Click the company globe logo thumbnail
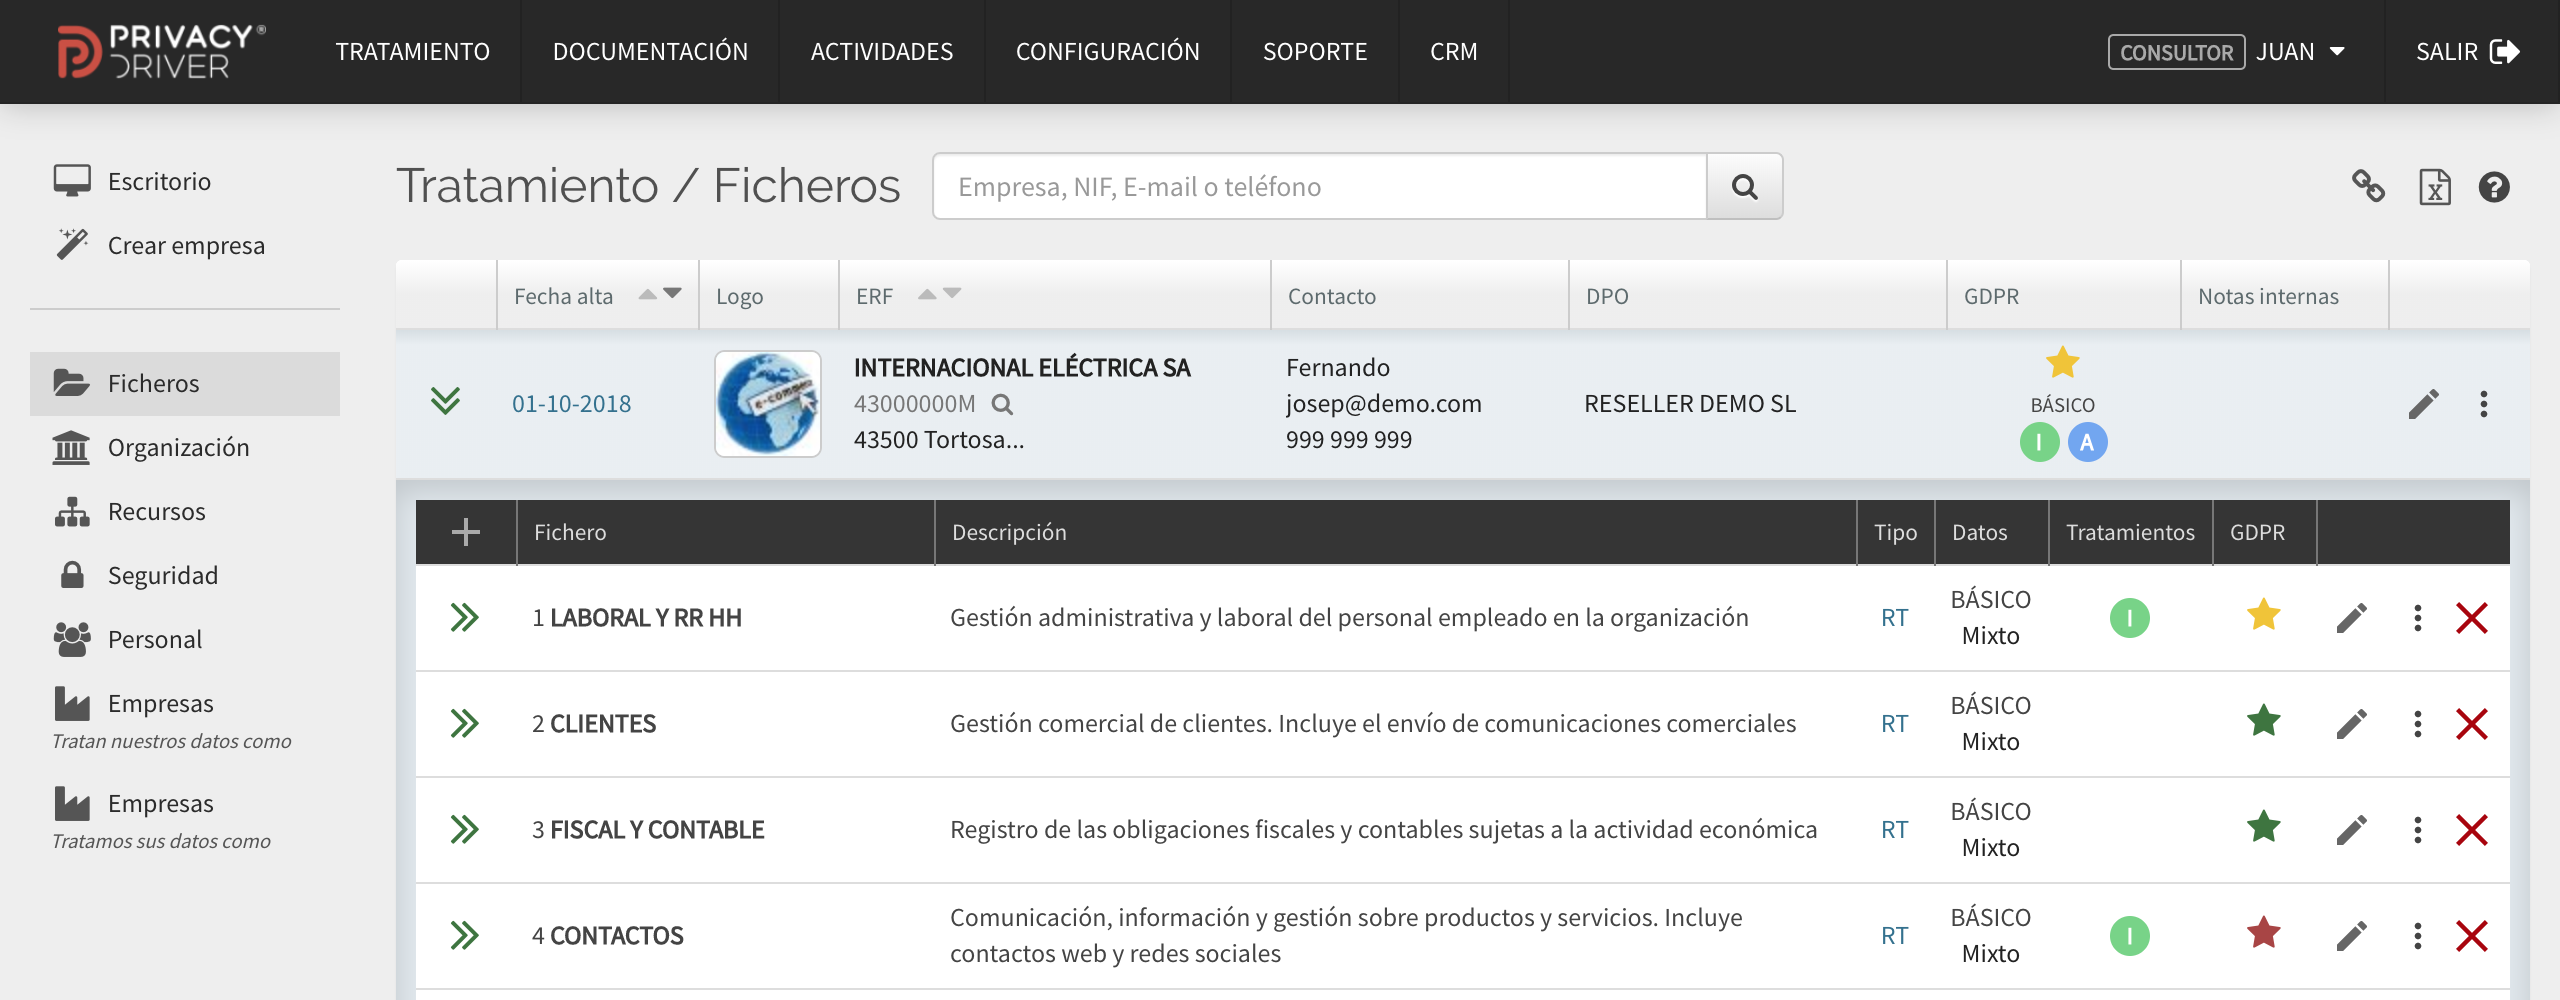2560x1000 pixels. (768, 404)
